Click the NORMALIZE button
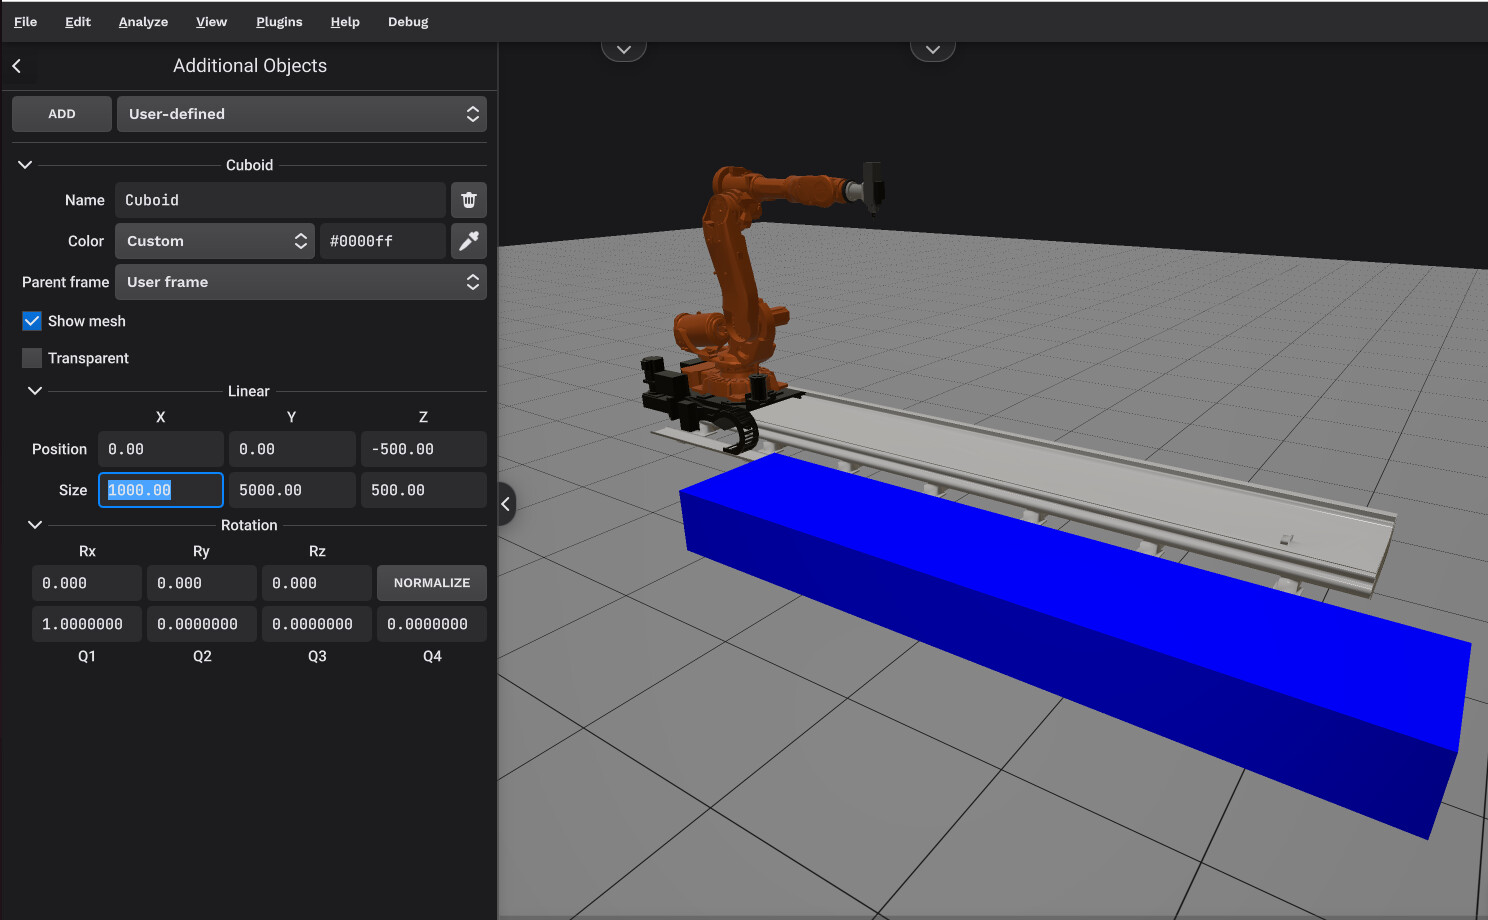1488x920 pixels. (431, 583)
